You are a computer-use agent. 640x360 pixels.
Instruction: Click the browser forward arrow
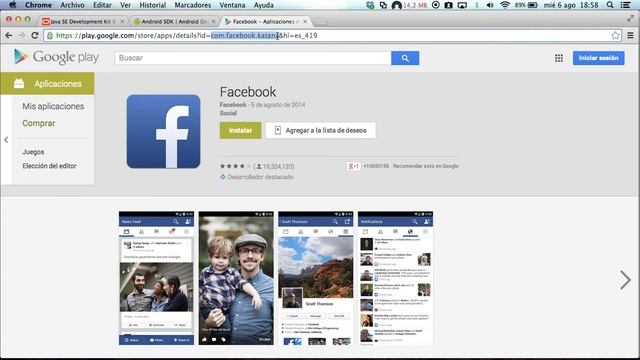22,36
